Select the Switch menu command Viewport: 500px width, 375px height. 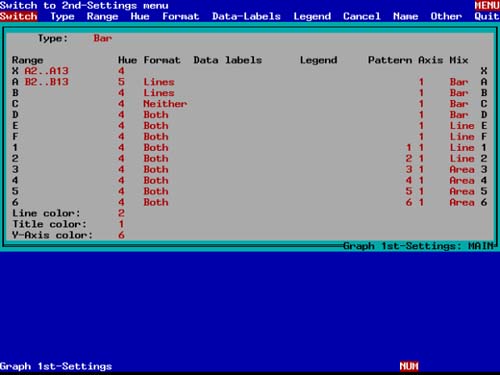(19, 16)
